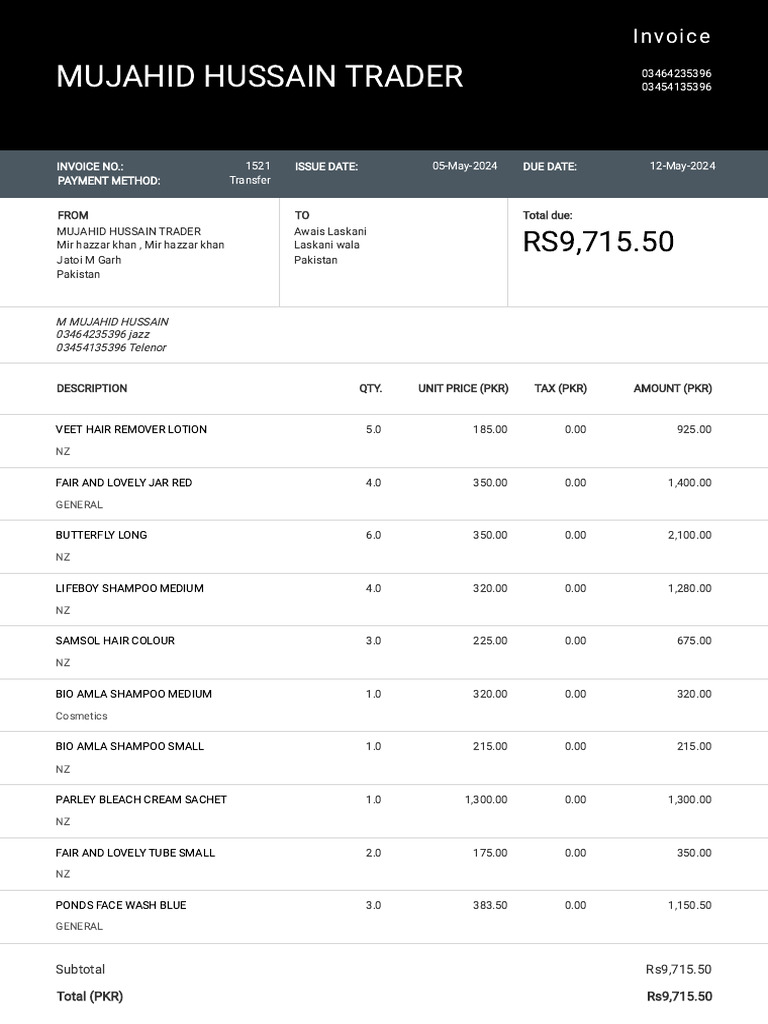Click the MUJAHID HUSSAIN TRADER header title

click(x=259, y=77)
